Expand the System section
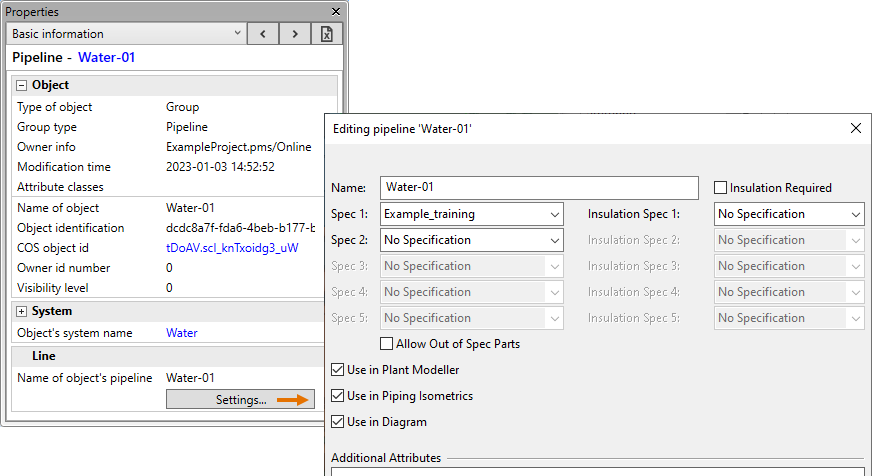The width and height of the screenshot is (872, 476). pyautogui.click(x=21, y=311)
